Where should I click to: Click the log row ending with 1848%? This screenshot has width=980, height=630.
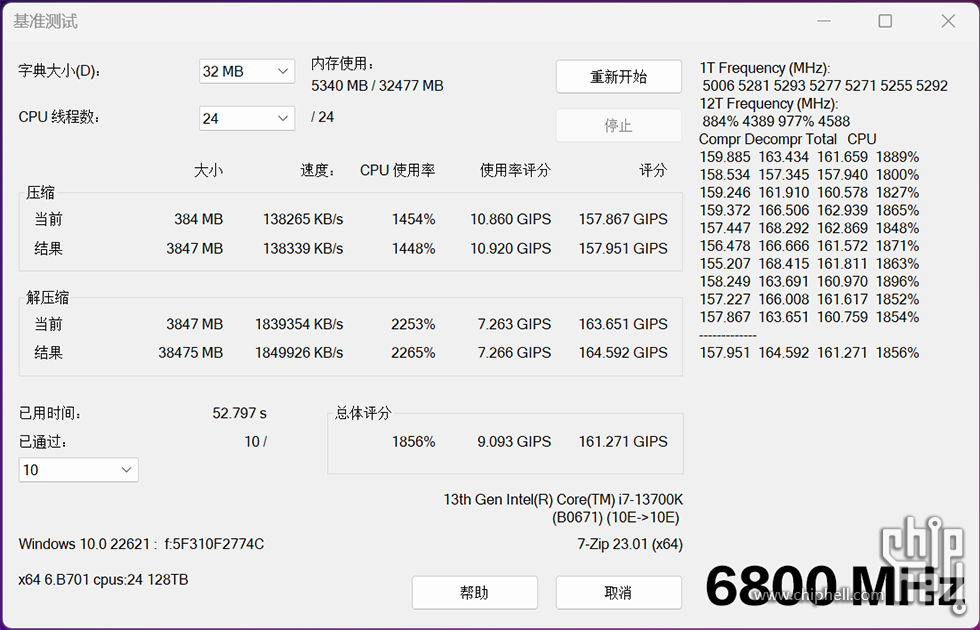click(x=809, y=228)
